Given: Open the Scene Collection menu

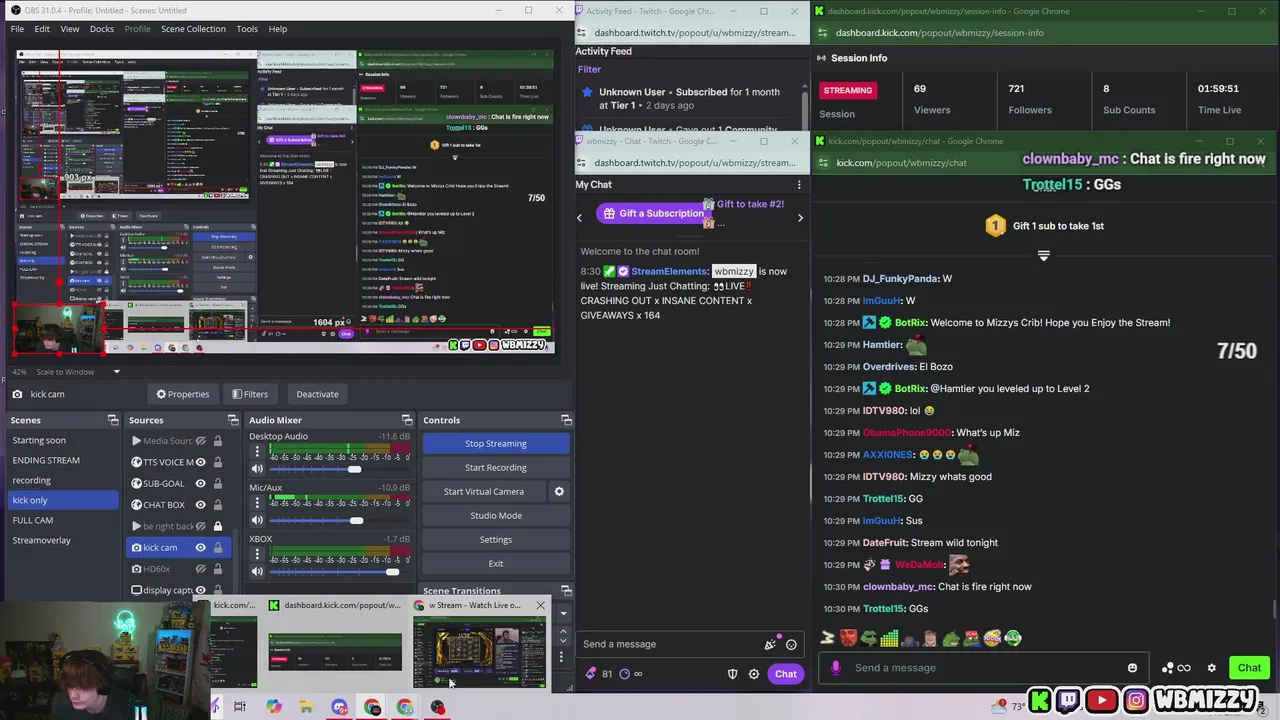Looking at the screenshot, I should 193,29.
